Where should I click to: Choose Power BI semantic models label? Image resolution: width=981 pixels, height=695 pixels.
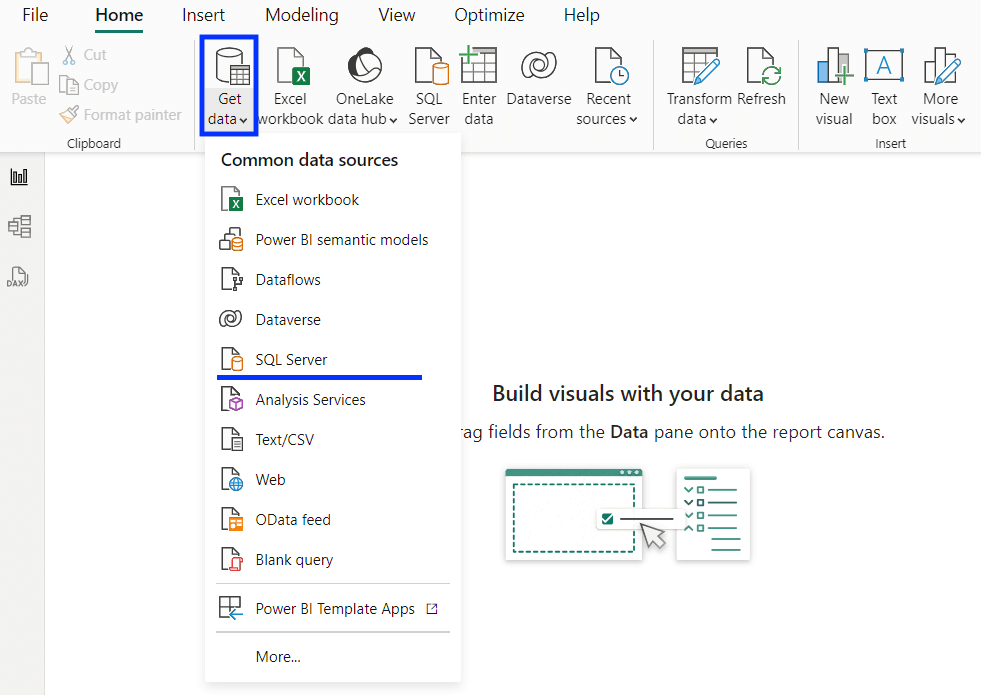tap(342, 240)
